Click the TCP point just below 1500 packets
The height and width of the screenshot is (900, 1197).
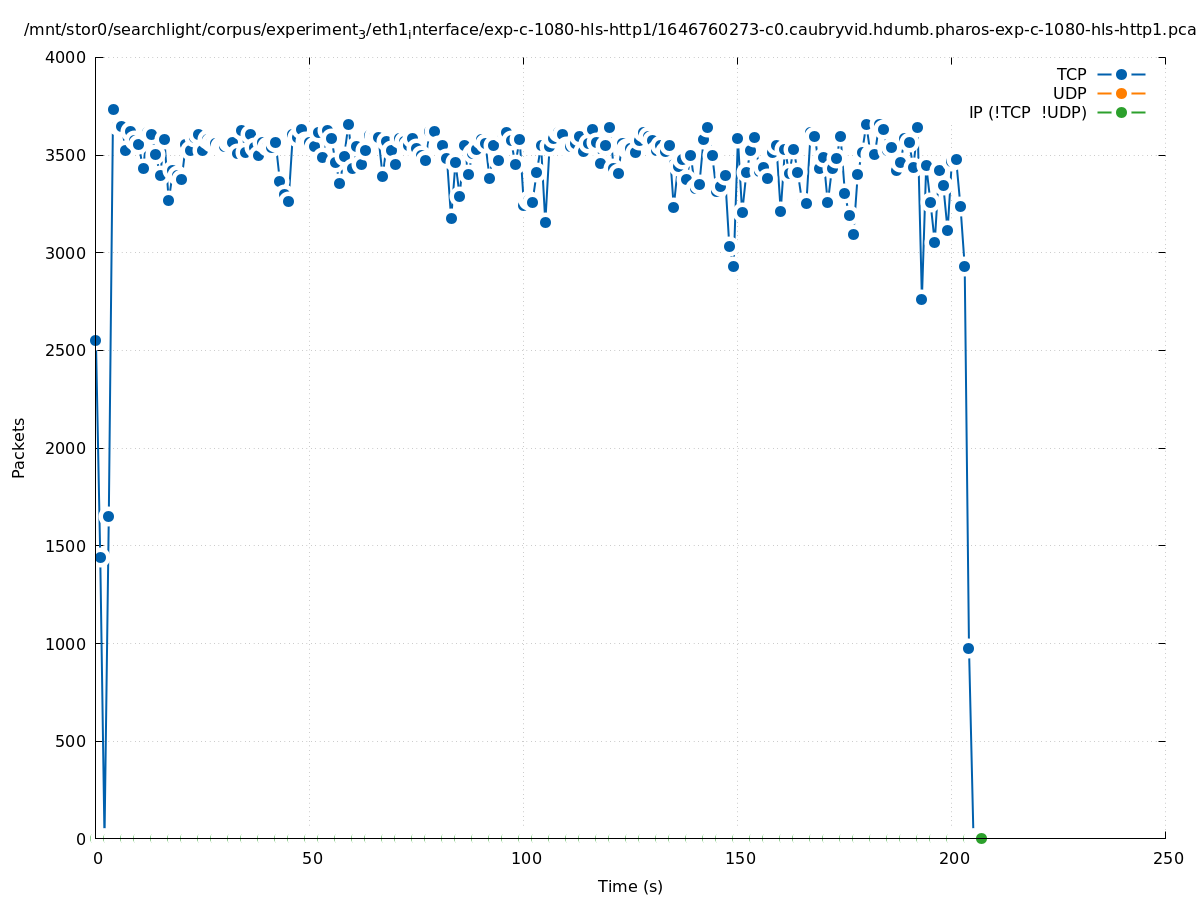[100, 557]
